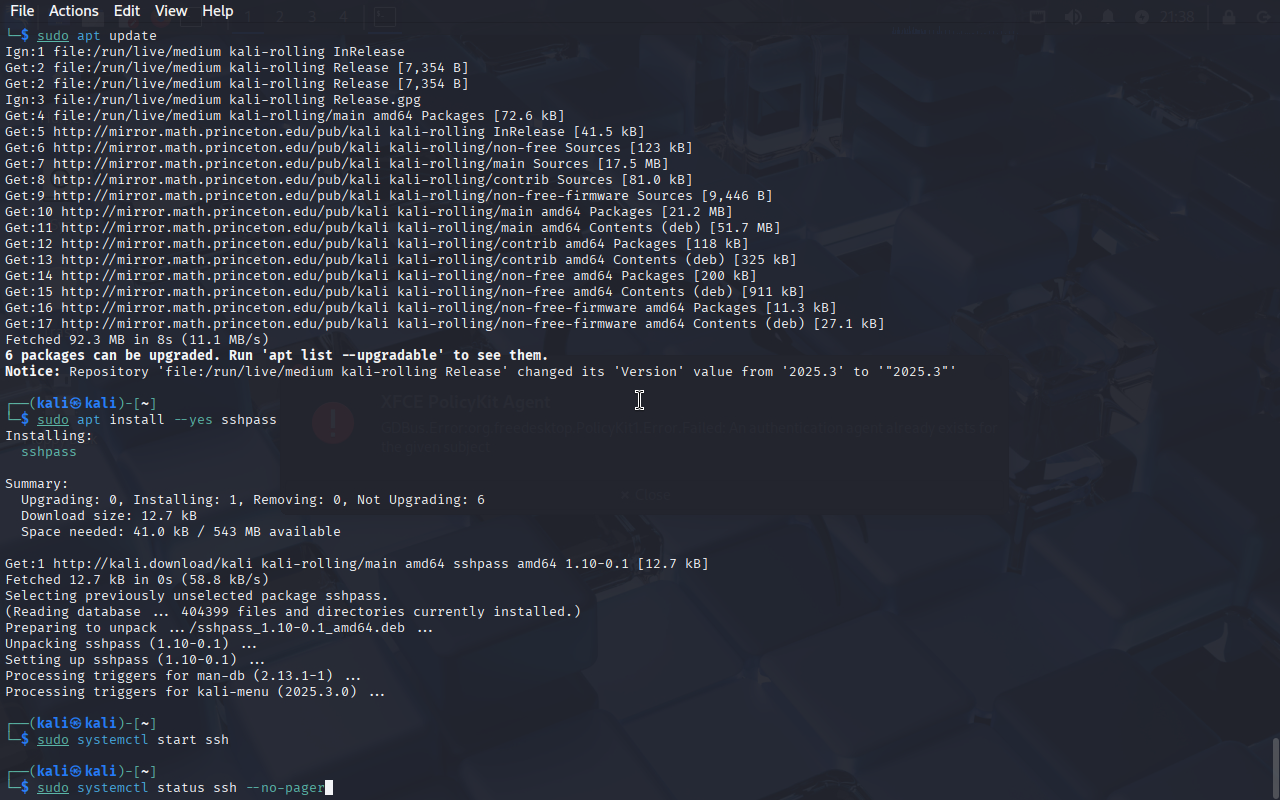Image resolution: width=1280 pixels, height=800 pixels.
Task: Click the 'Get:6' non-free Sources line
Action: (x=349, y=148)
